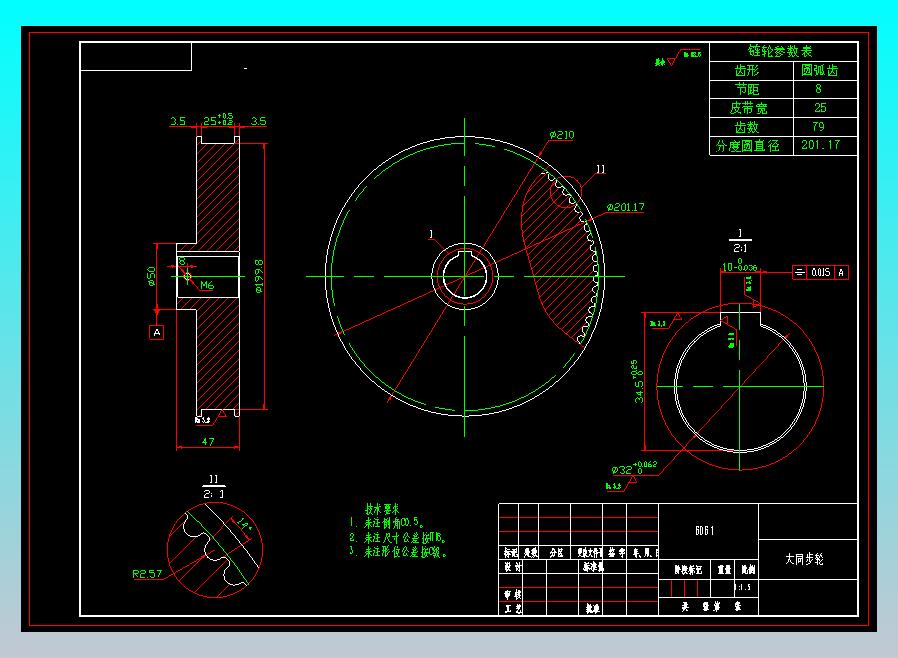The width and height of the screenshot is (898, 658).
Task: Select the 25 belt width dimension on side view
Action: coord(218,120)
